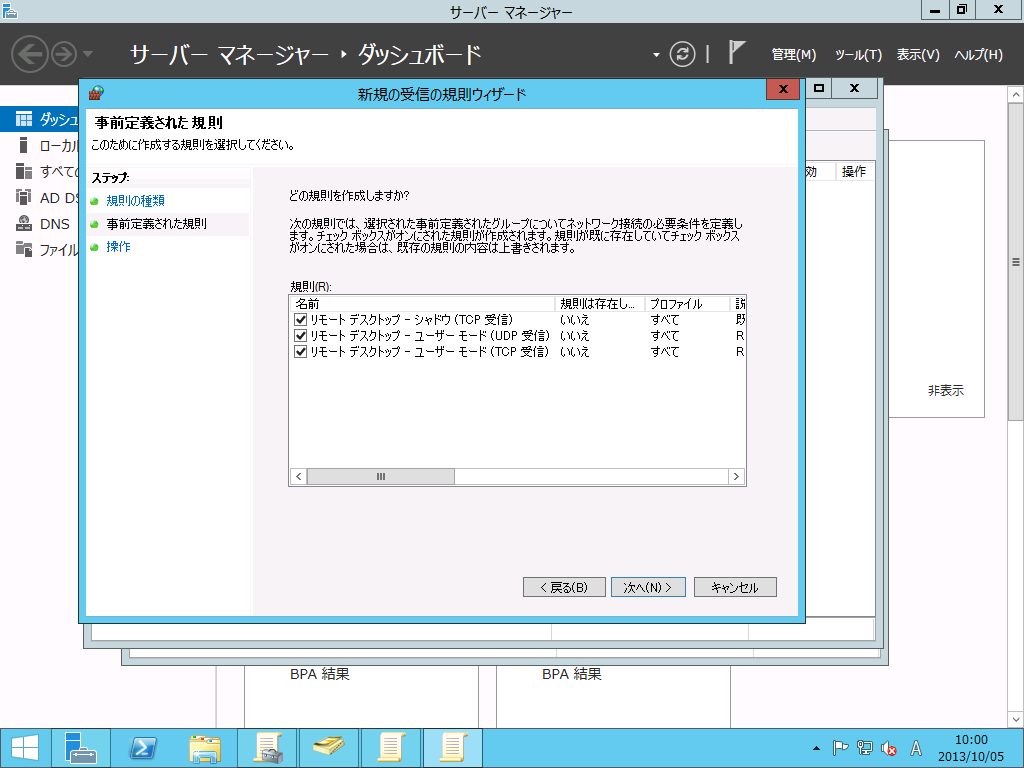Screen dimensions: 1024x768
Task: Select the Local Server sidebar icon
Action: tap(24, 145)
